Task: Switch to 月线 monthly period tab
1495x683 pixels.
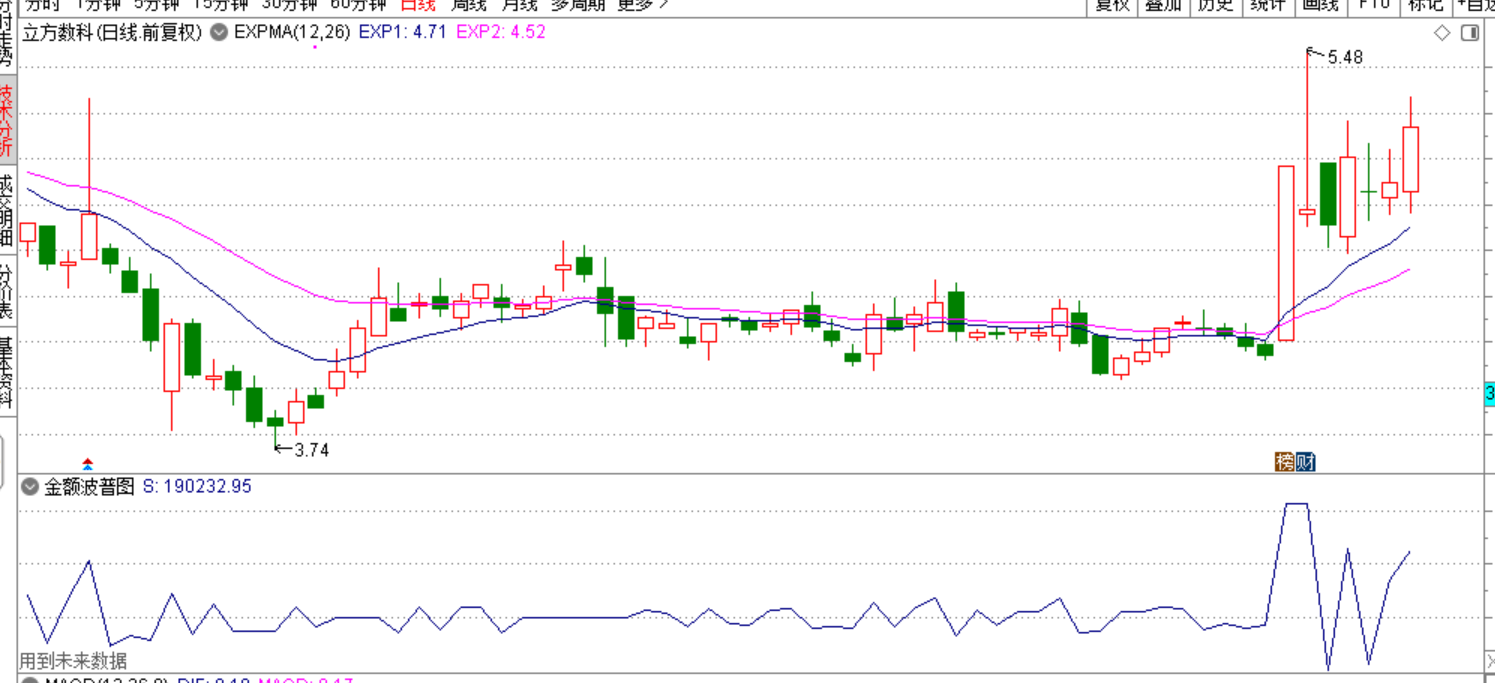Action: tap(518, 5)
